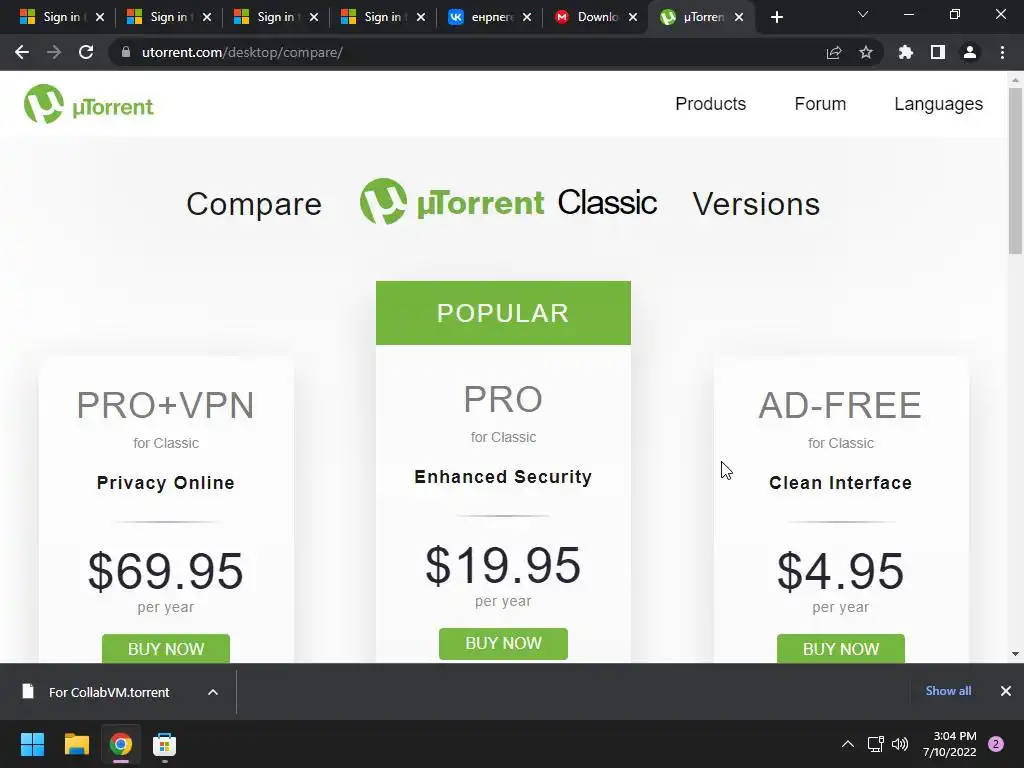Screen dimensions: 1024x768
Task: Buy the PRO+VPN plan
Action: coord(166,648)
